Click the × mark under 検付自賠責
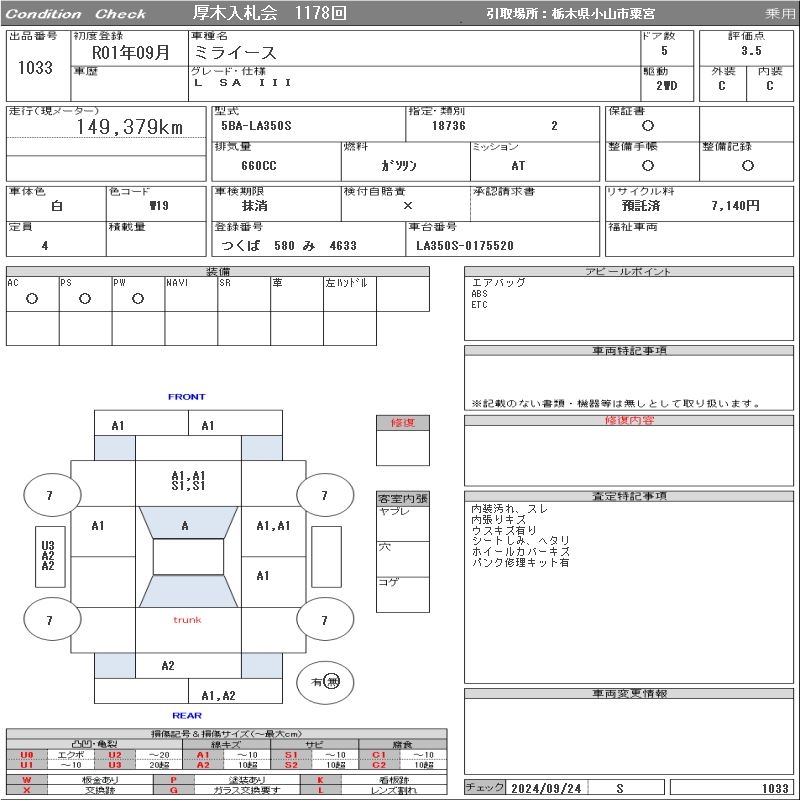Image resolution: width=800 pixels, height=800 pixels. click(408, 206)
